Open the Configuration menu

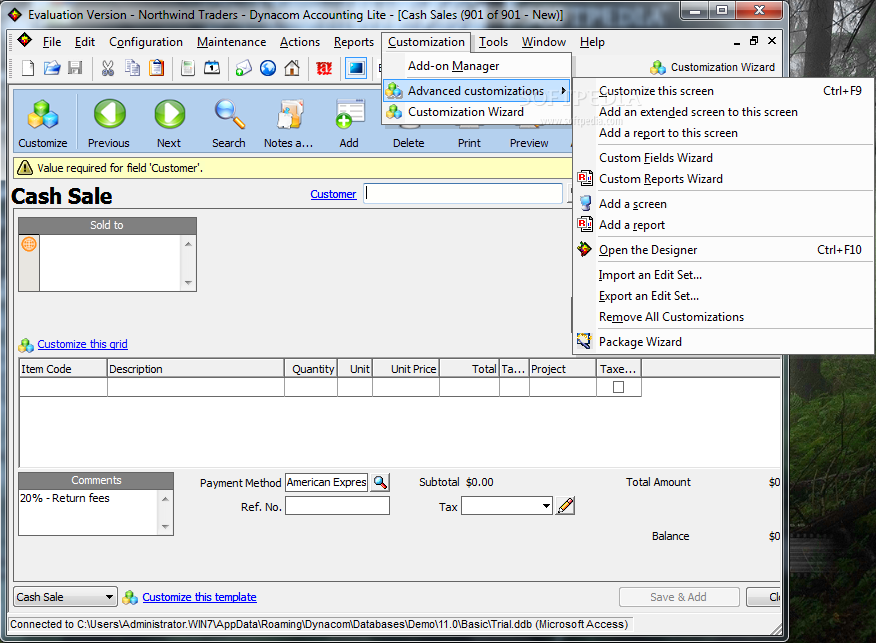pyautogui.click(x=146, y=42)
